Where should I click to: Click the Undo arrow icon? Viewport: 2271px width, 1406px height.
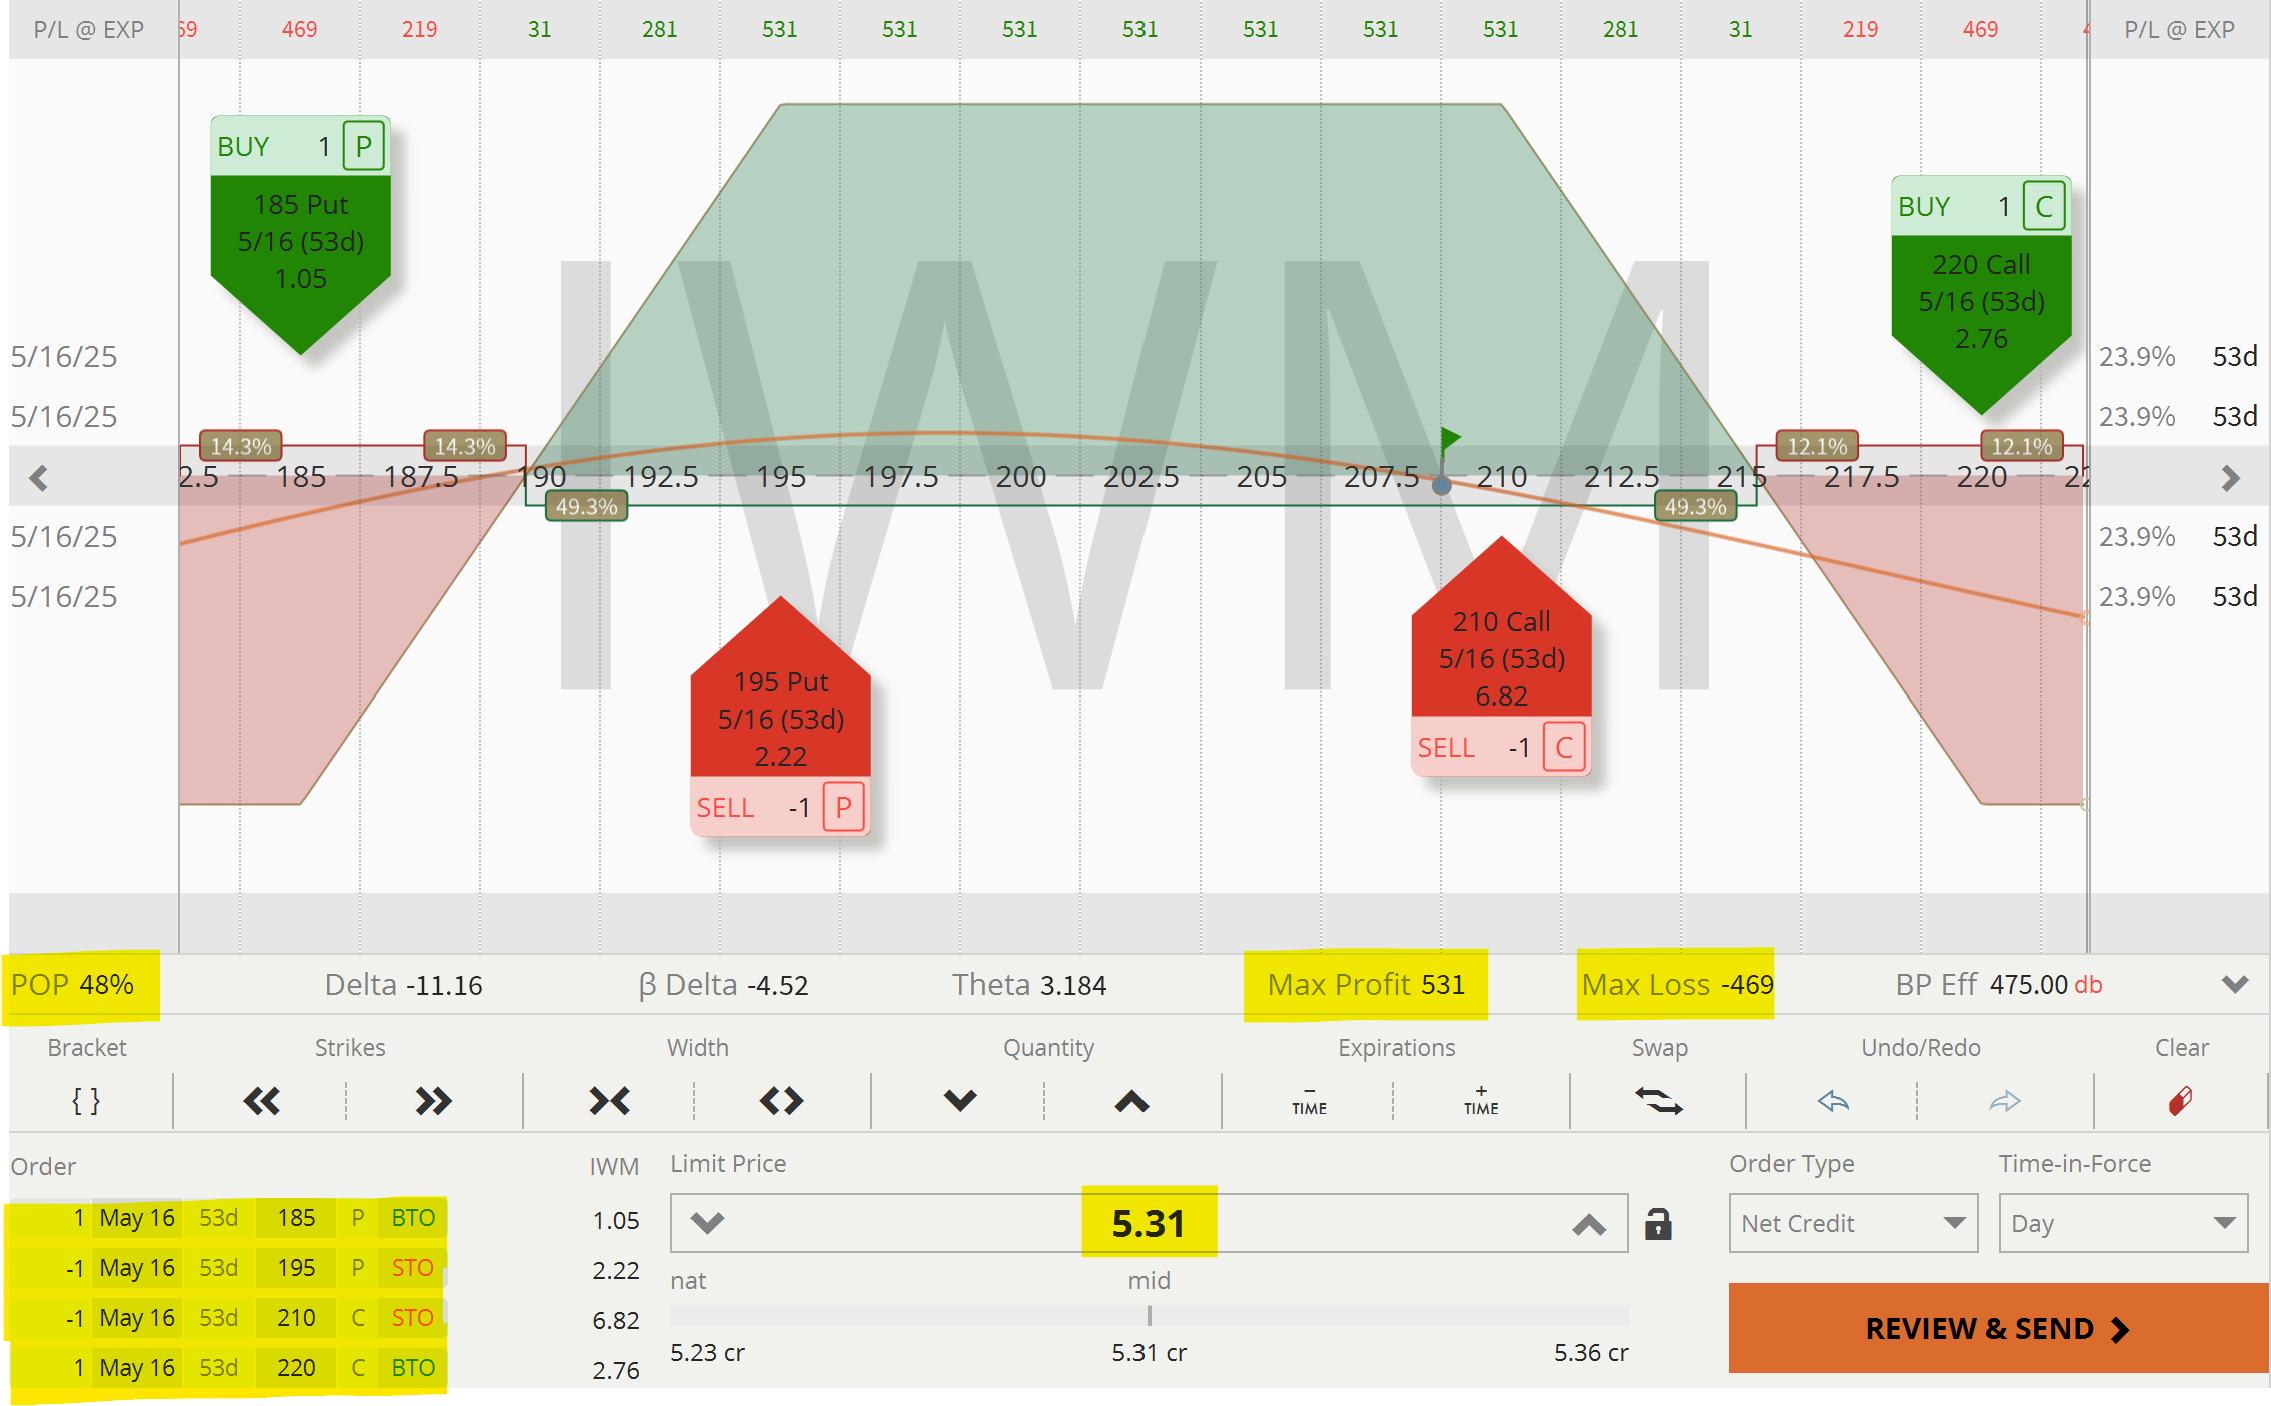1833,1101
